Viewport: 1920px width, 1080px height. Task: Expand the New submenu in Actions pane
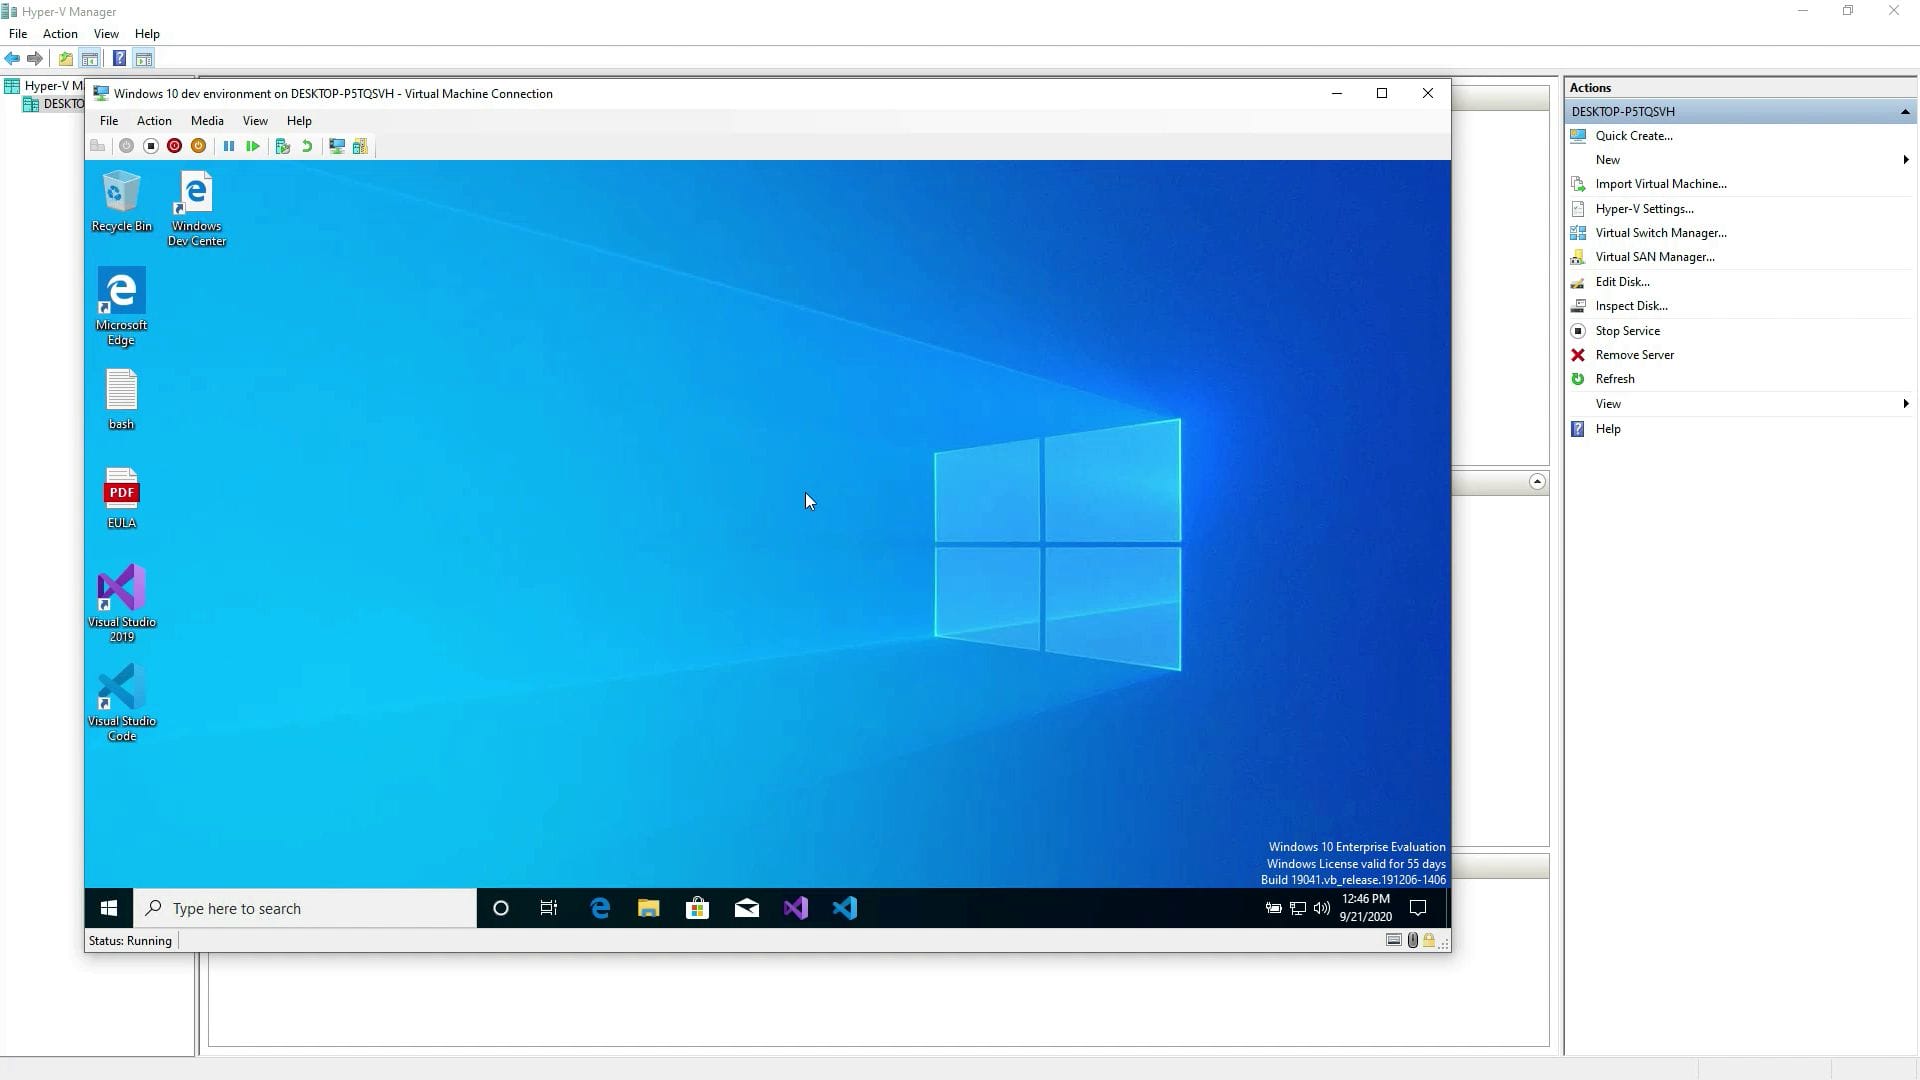click(1904, 159)
